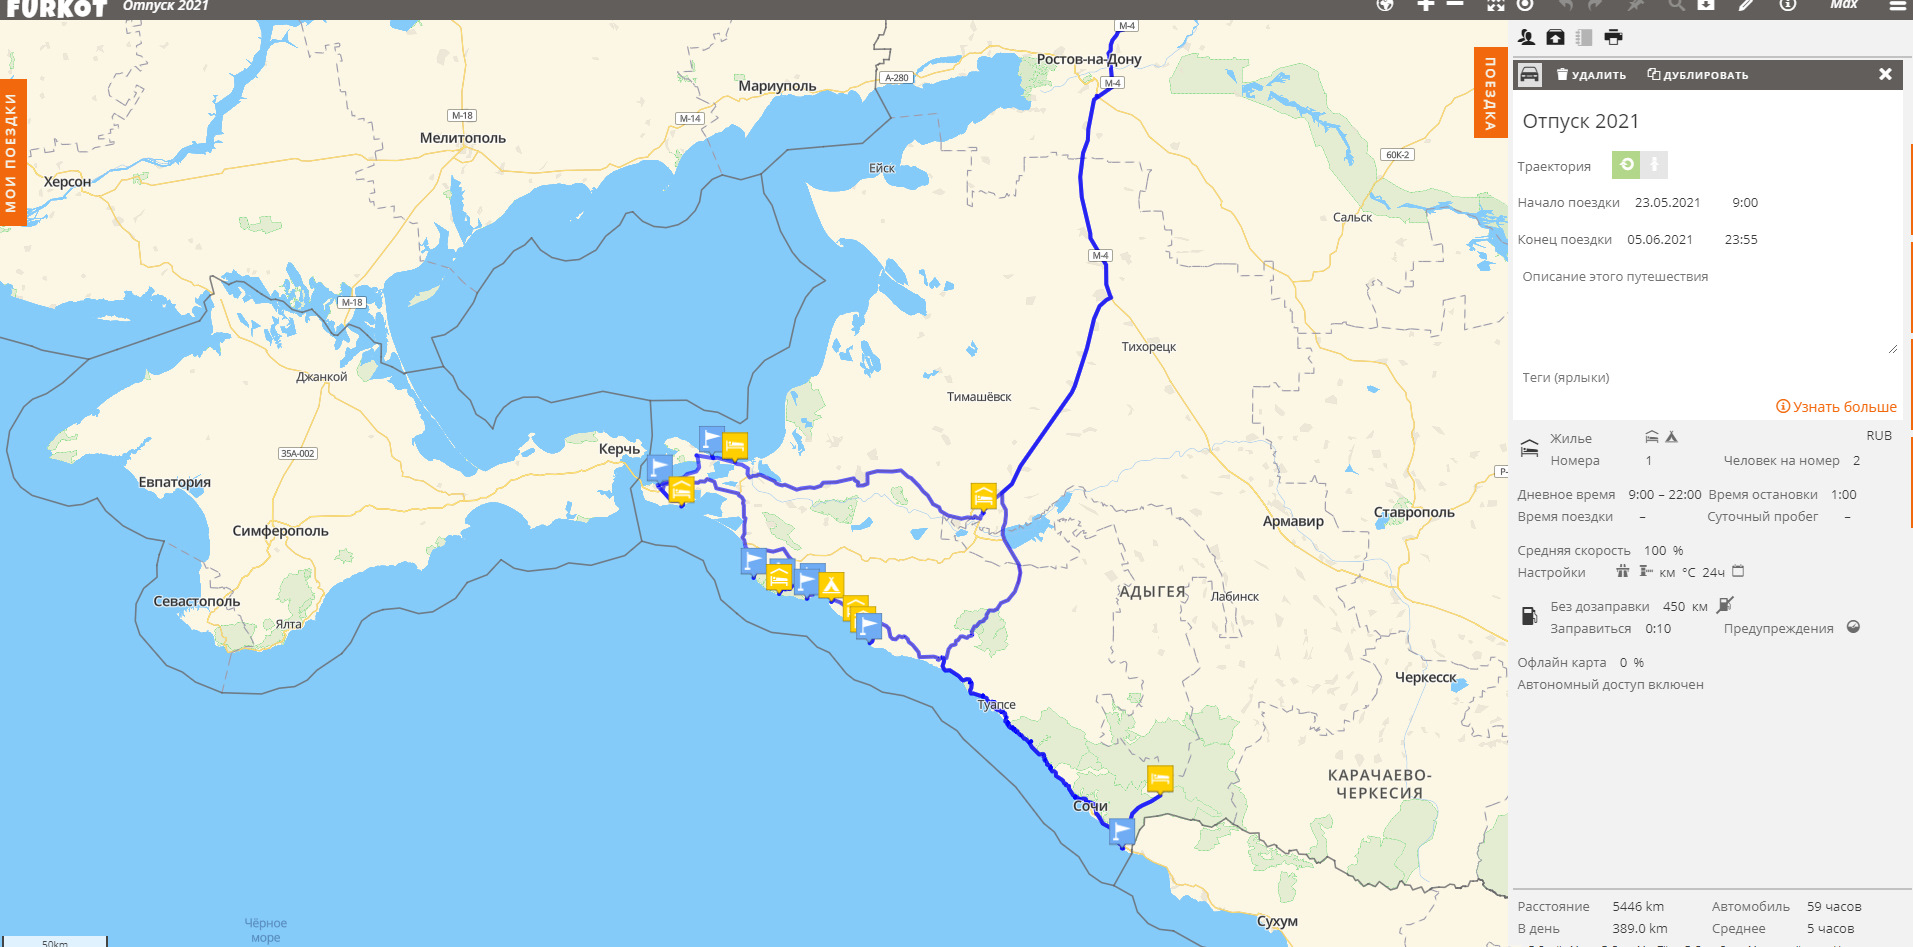Open the RUB currency selector

point(1879,436)
